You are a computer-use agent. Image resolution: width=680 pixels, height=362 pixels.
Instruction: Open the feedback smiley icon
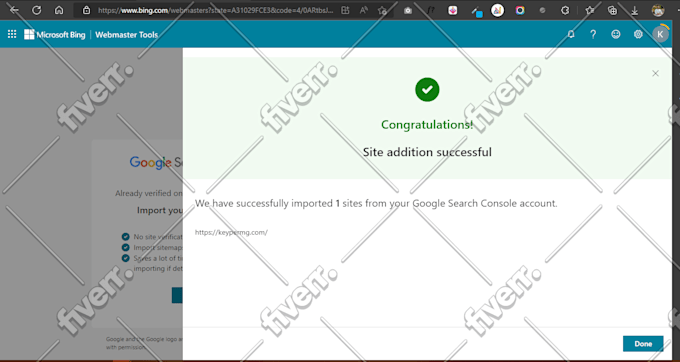[x=615, y=34]
